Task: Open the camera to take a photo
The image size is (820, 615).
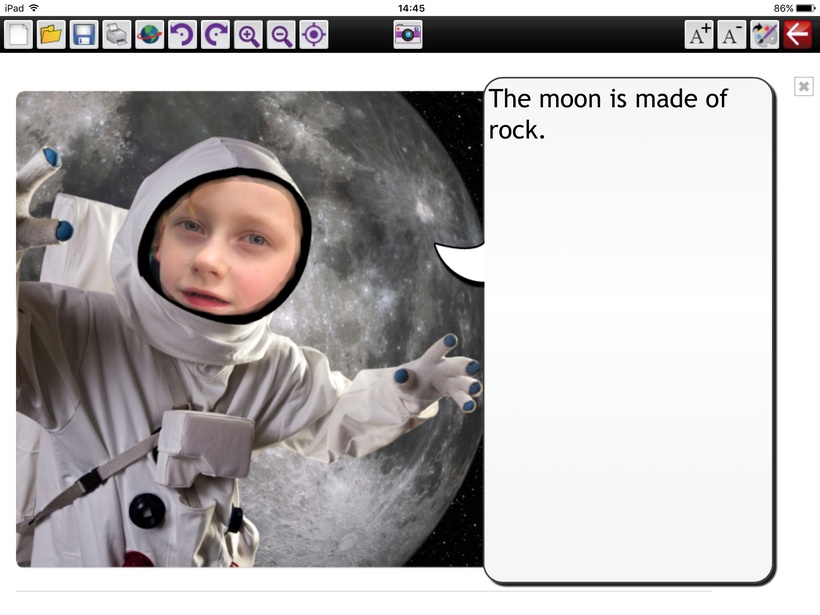Action: click(408, 35)
